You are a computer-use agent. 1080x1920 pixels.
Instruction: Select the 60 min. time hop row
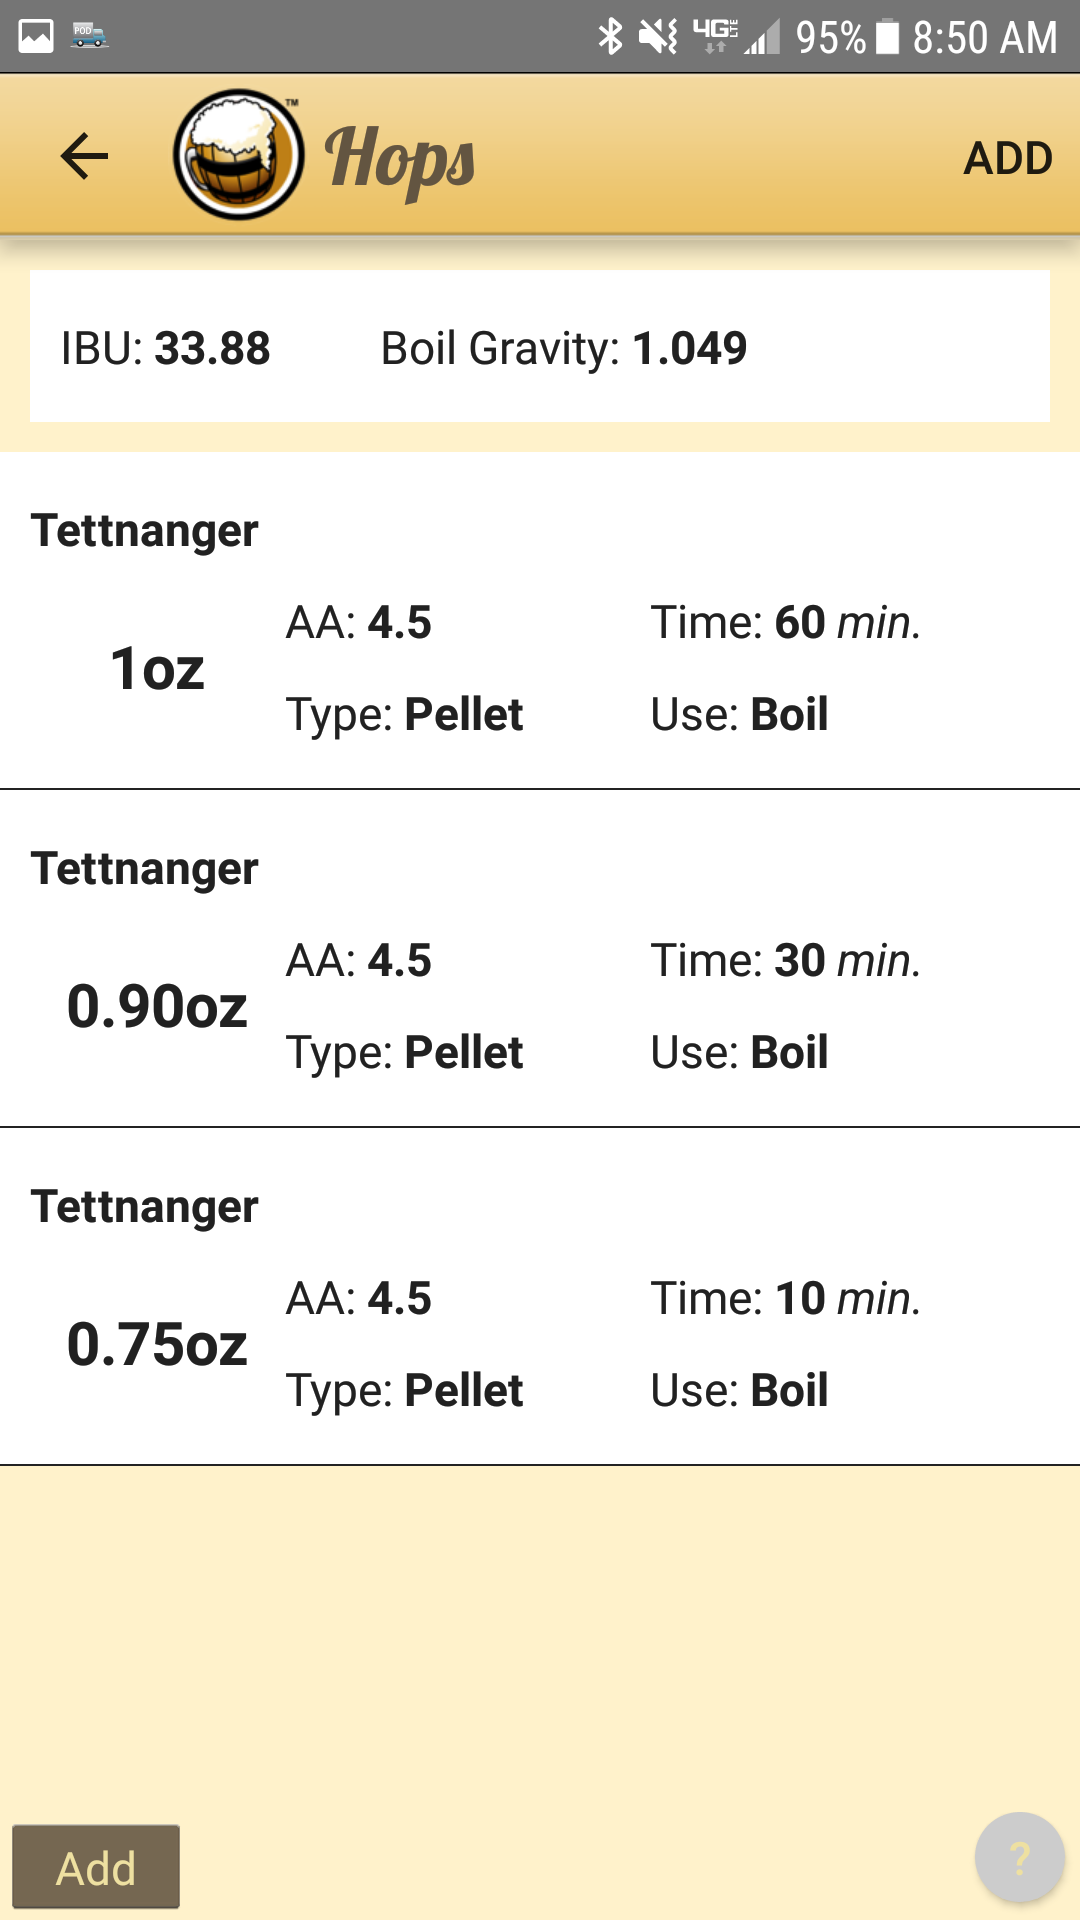[x=785, y=622]
